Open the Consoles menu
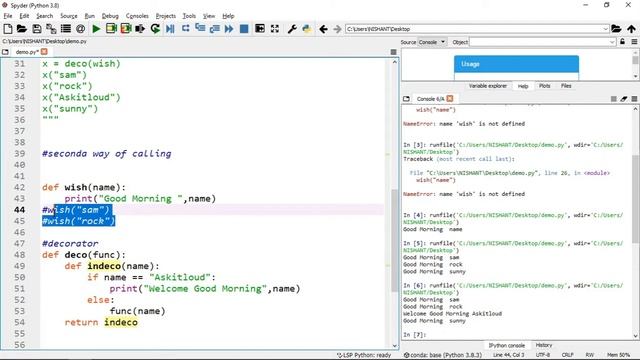Image resolution: width=640 pixels, height=360 pixels. coord(137,16)
